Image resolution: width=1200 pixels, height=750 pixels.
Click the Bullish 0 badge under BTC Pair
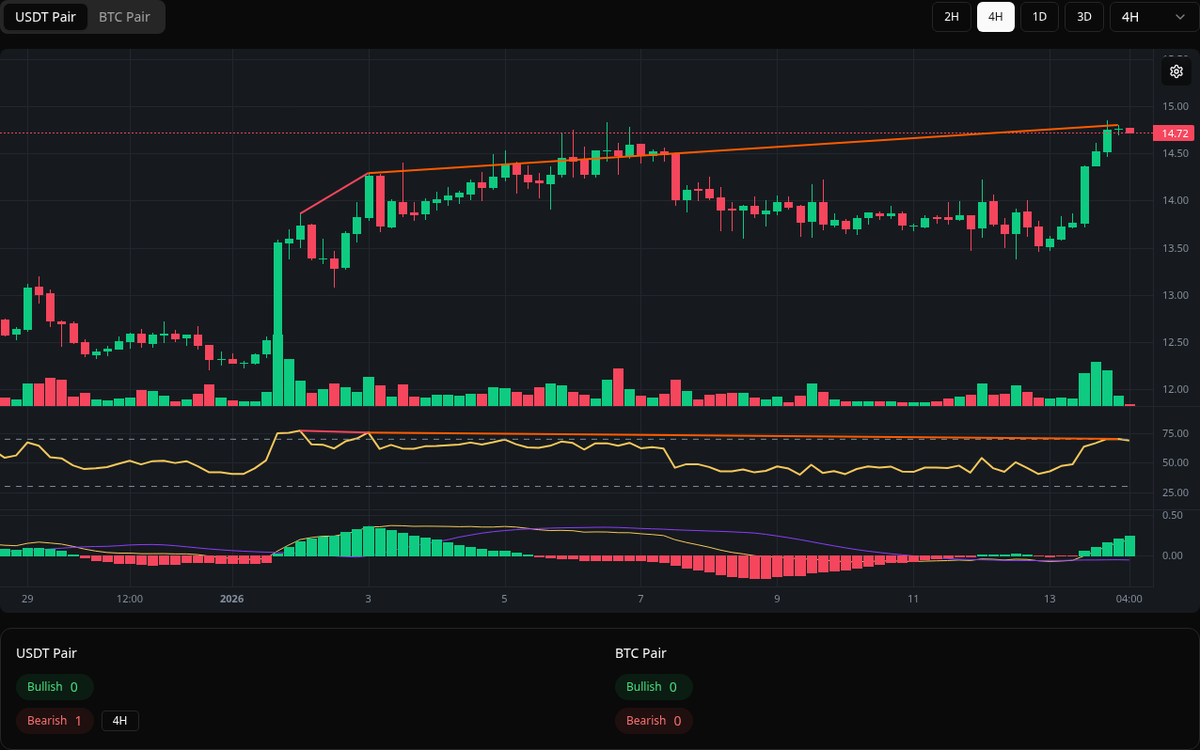coord(653,686)
